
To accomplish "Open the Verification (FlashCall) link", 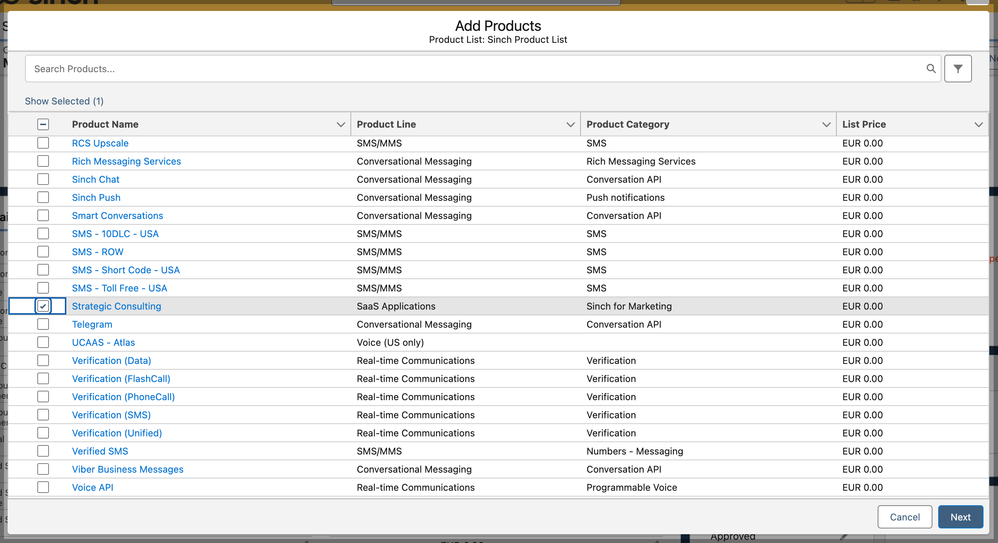I will coord(121,379).
